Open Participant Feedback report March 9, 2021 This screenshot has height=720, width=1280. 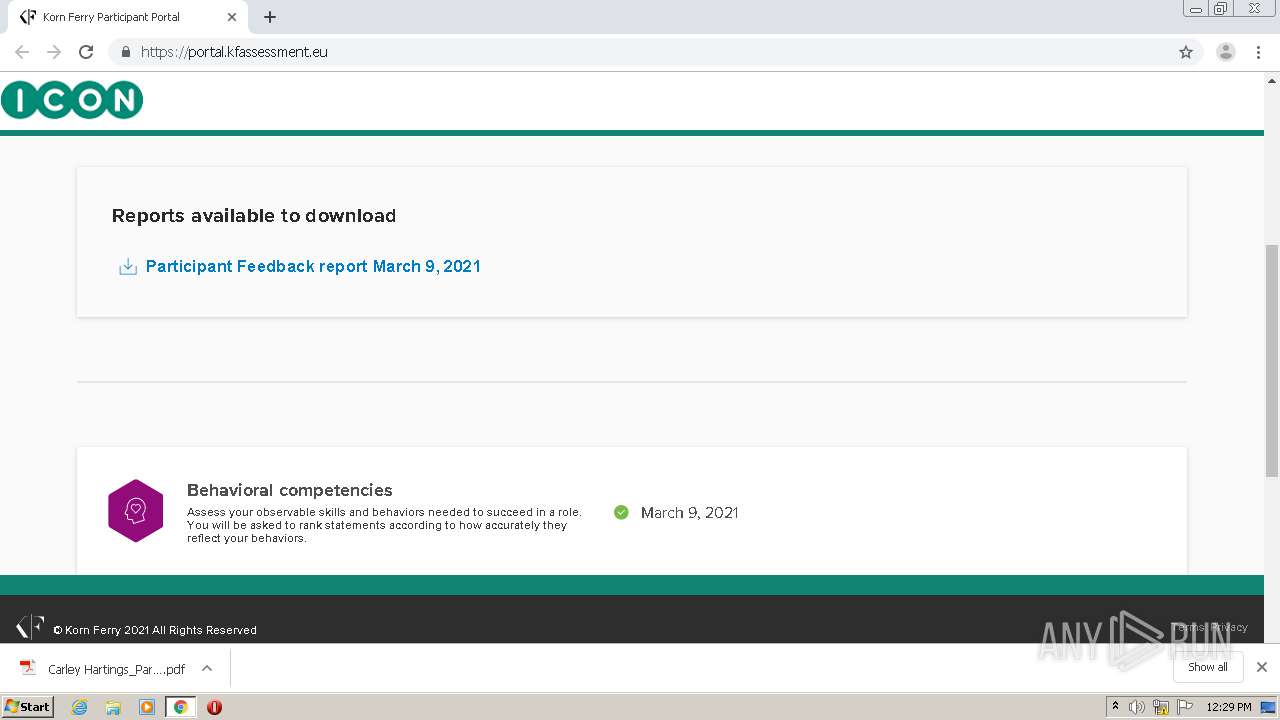[313, 266]
